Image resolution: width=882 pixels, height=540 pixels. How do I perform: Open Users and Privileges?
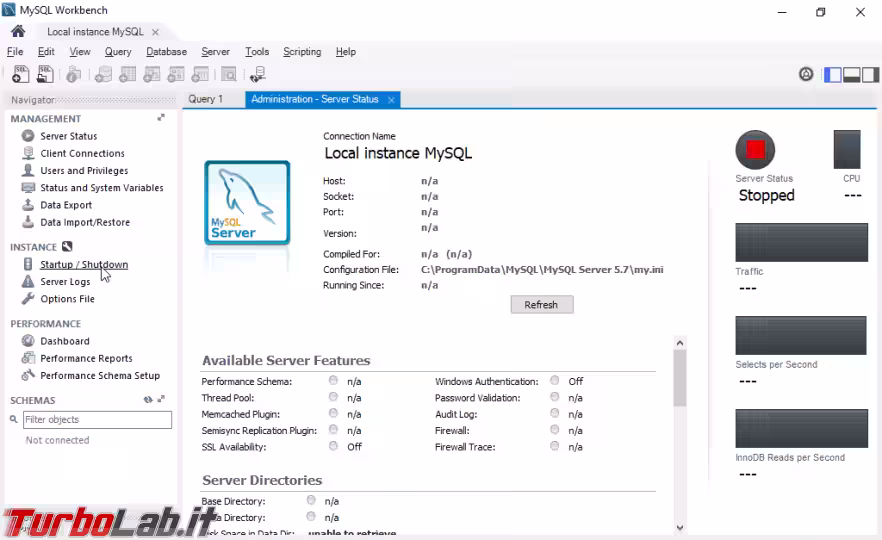coord(84,171)
